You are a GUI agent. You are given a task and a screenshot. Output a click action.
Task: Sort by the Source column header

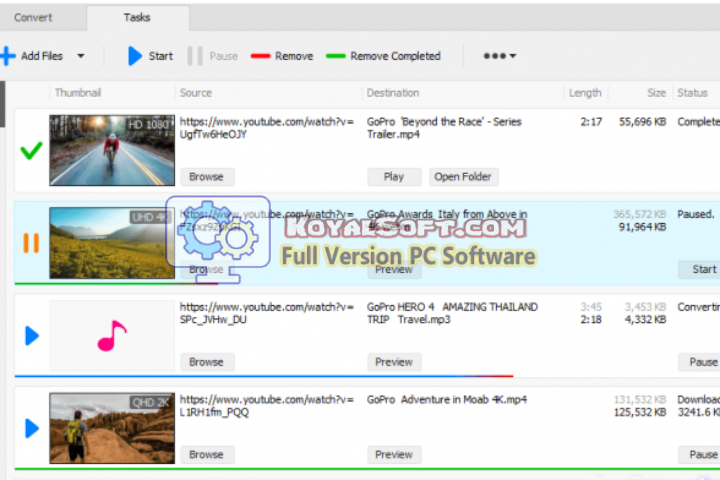click(x=196, y=93)
